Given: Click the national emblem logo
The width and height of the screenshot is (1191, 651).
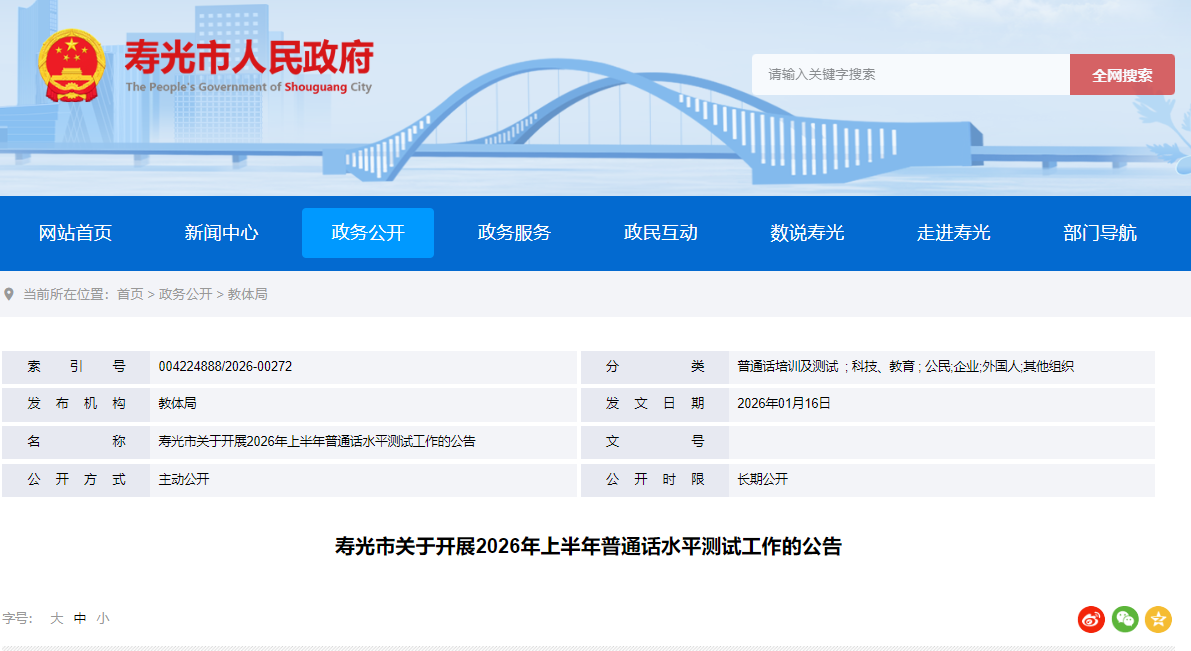Looking at the screenshot, I should pyautogui.click(x=71, y=63).
